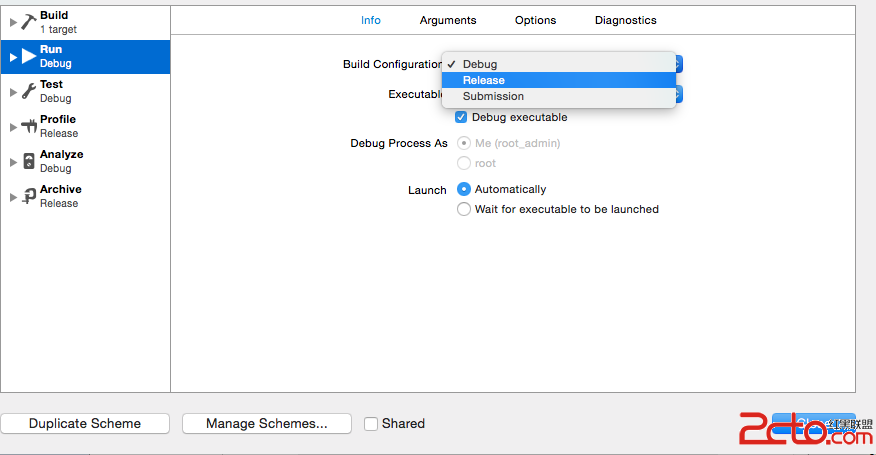This screenshot has height=455, width=876.
Task: Select Automatically launch radio button
Action: [464, 189]
